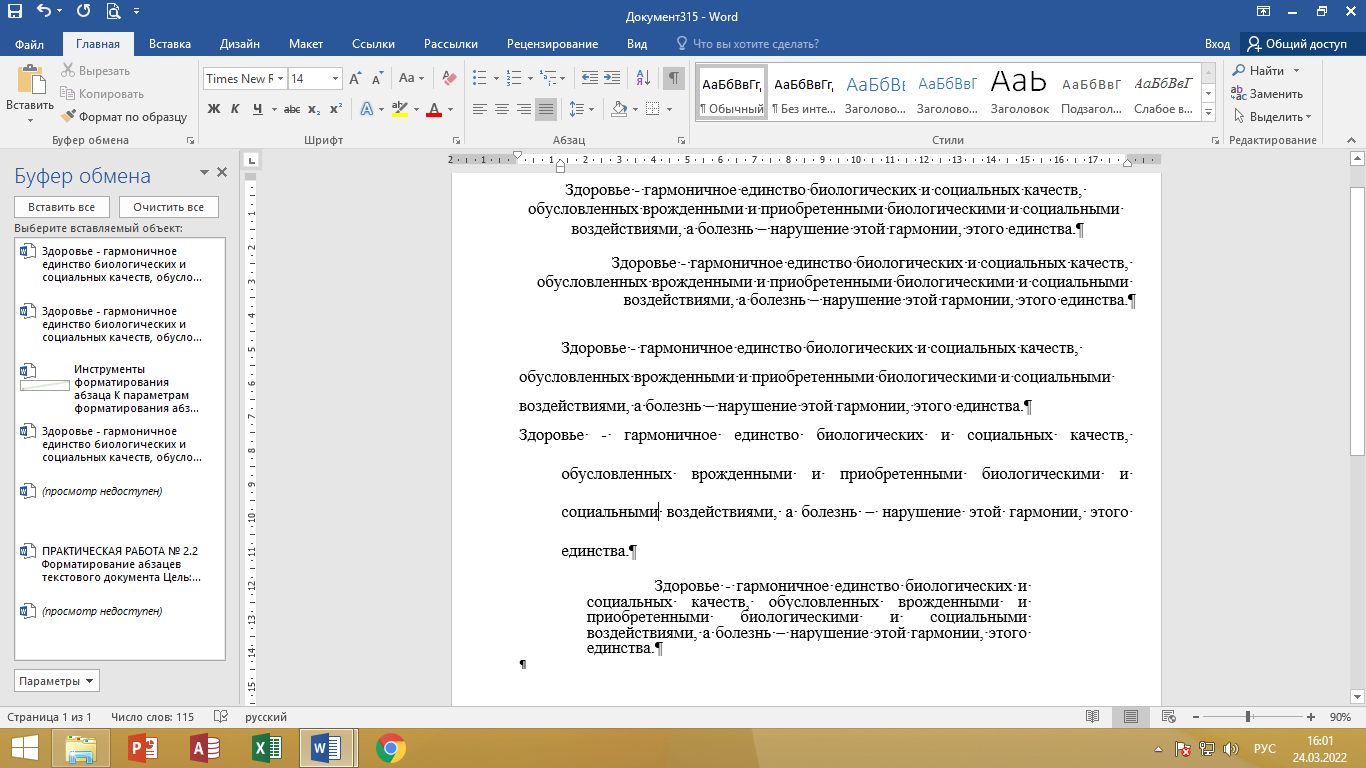Viewport: 1366px width, 768px height.
Task: Switch to Read Mode view
Action: [1093, 717]
